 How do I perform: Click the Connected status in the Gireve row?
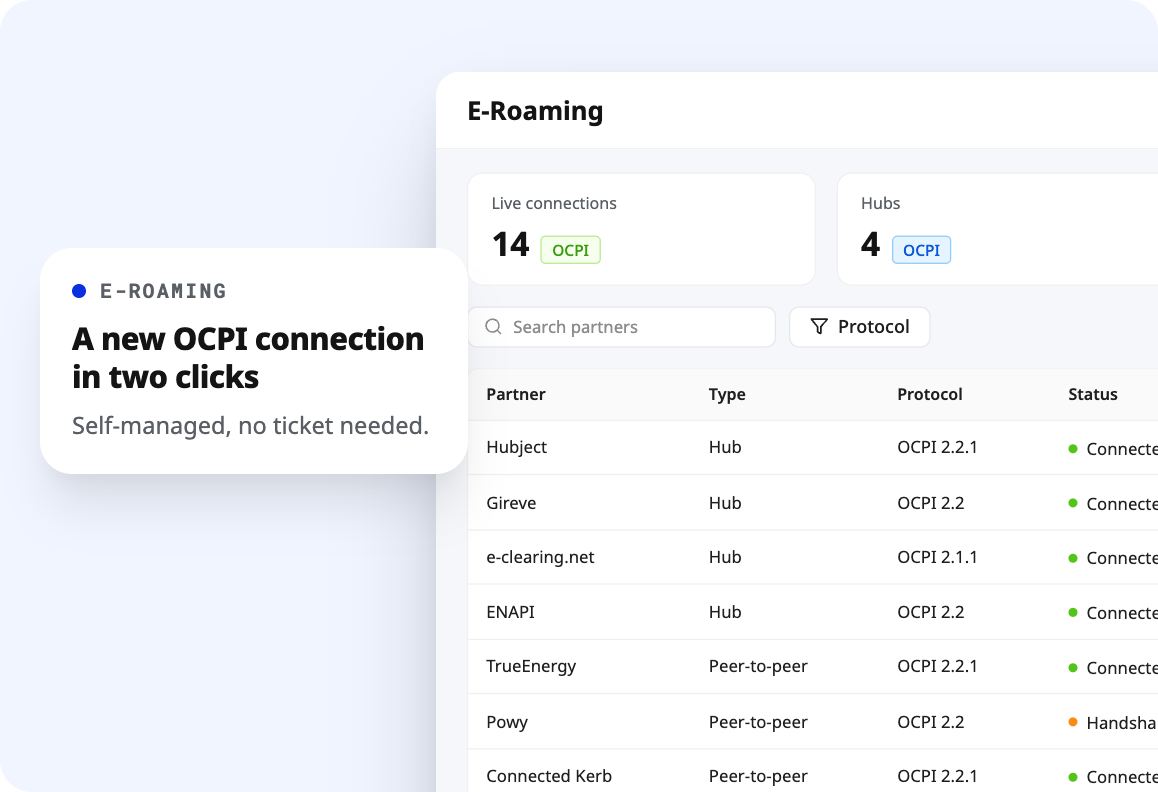pyautogui.click(x=1113, y=503)
